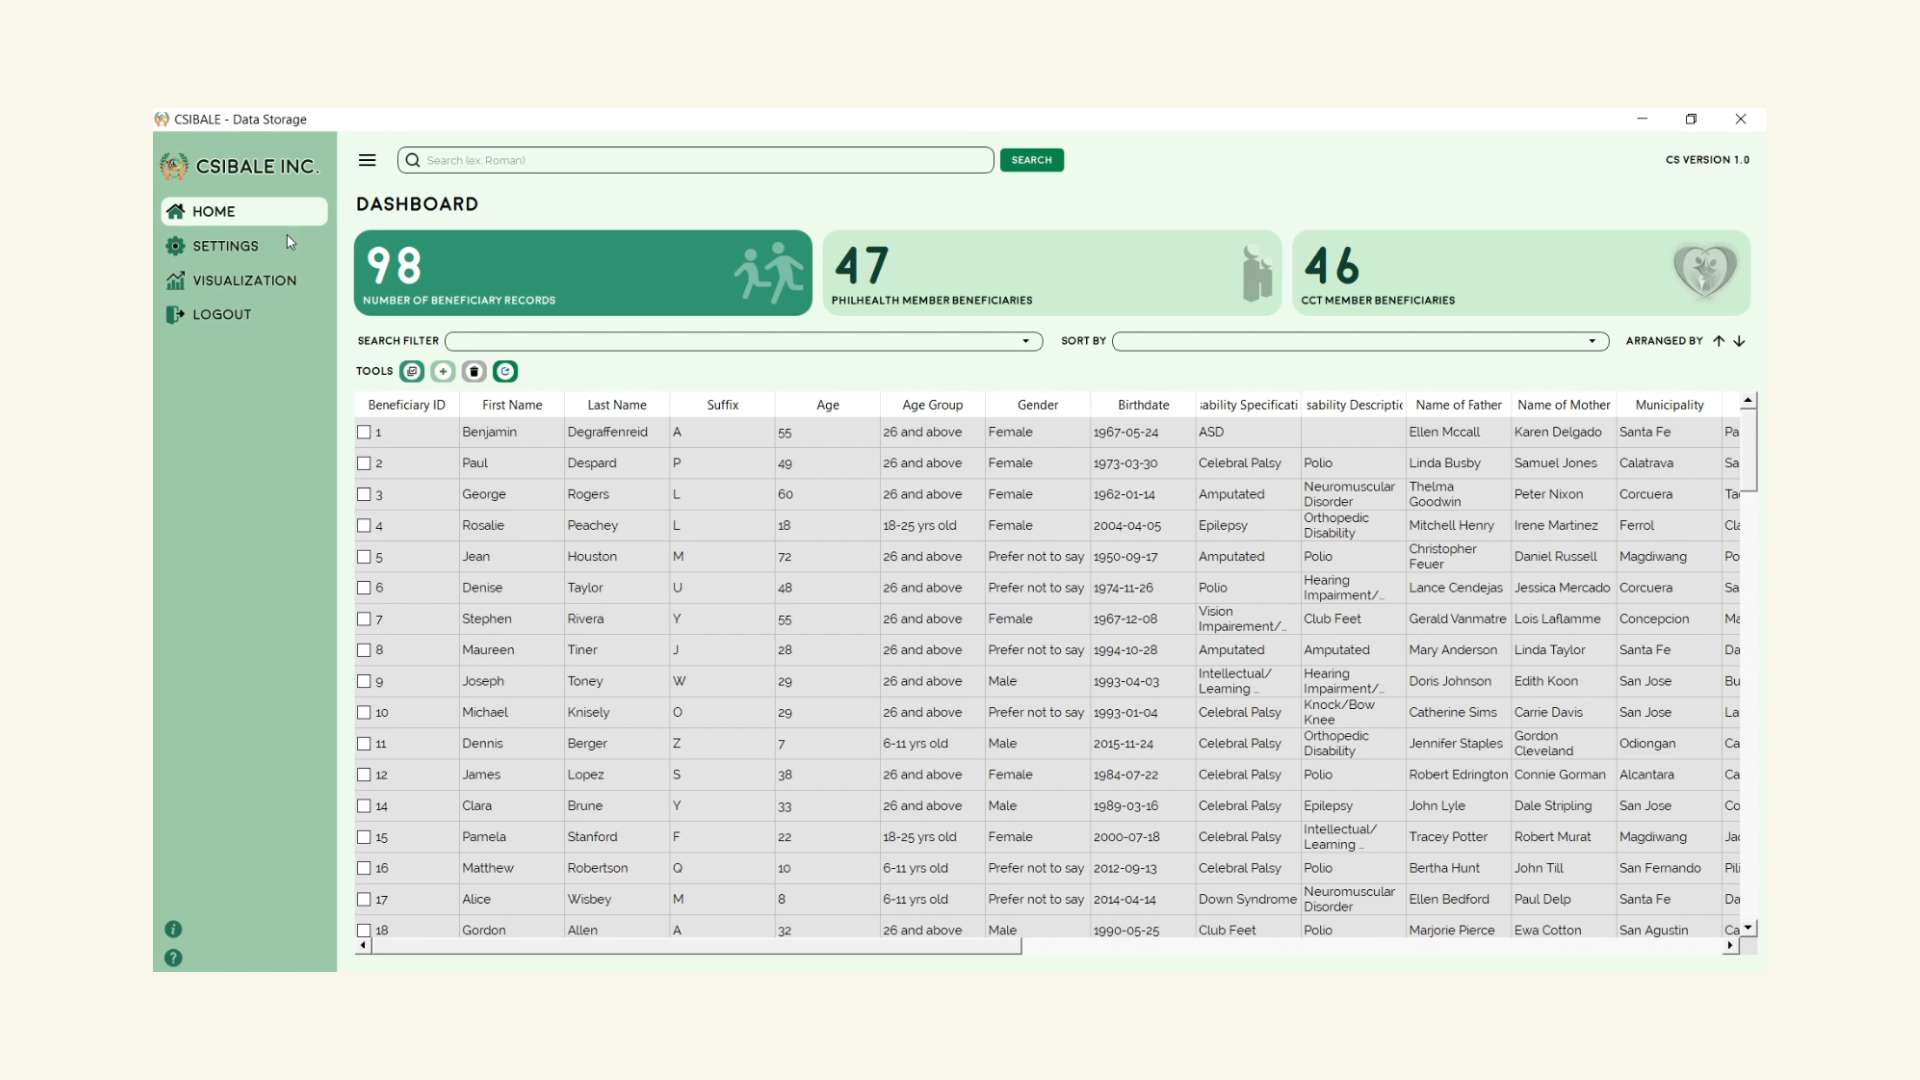Open the hamburger menu icon

click(x=367, y=160)
